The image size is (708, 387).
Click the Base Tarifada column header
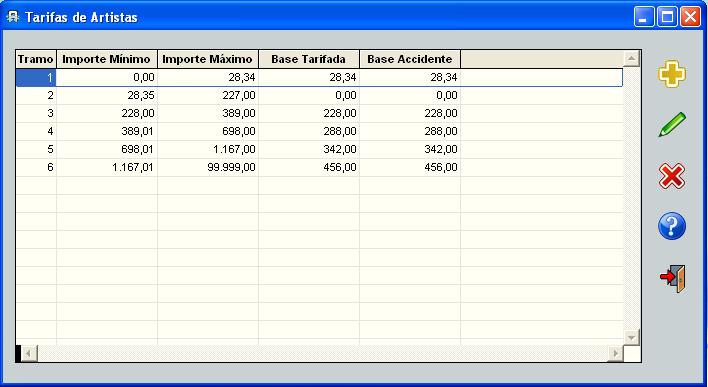309,59
